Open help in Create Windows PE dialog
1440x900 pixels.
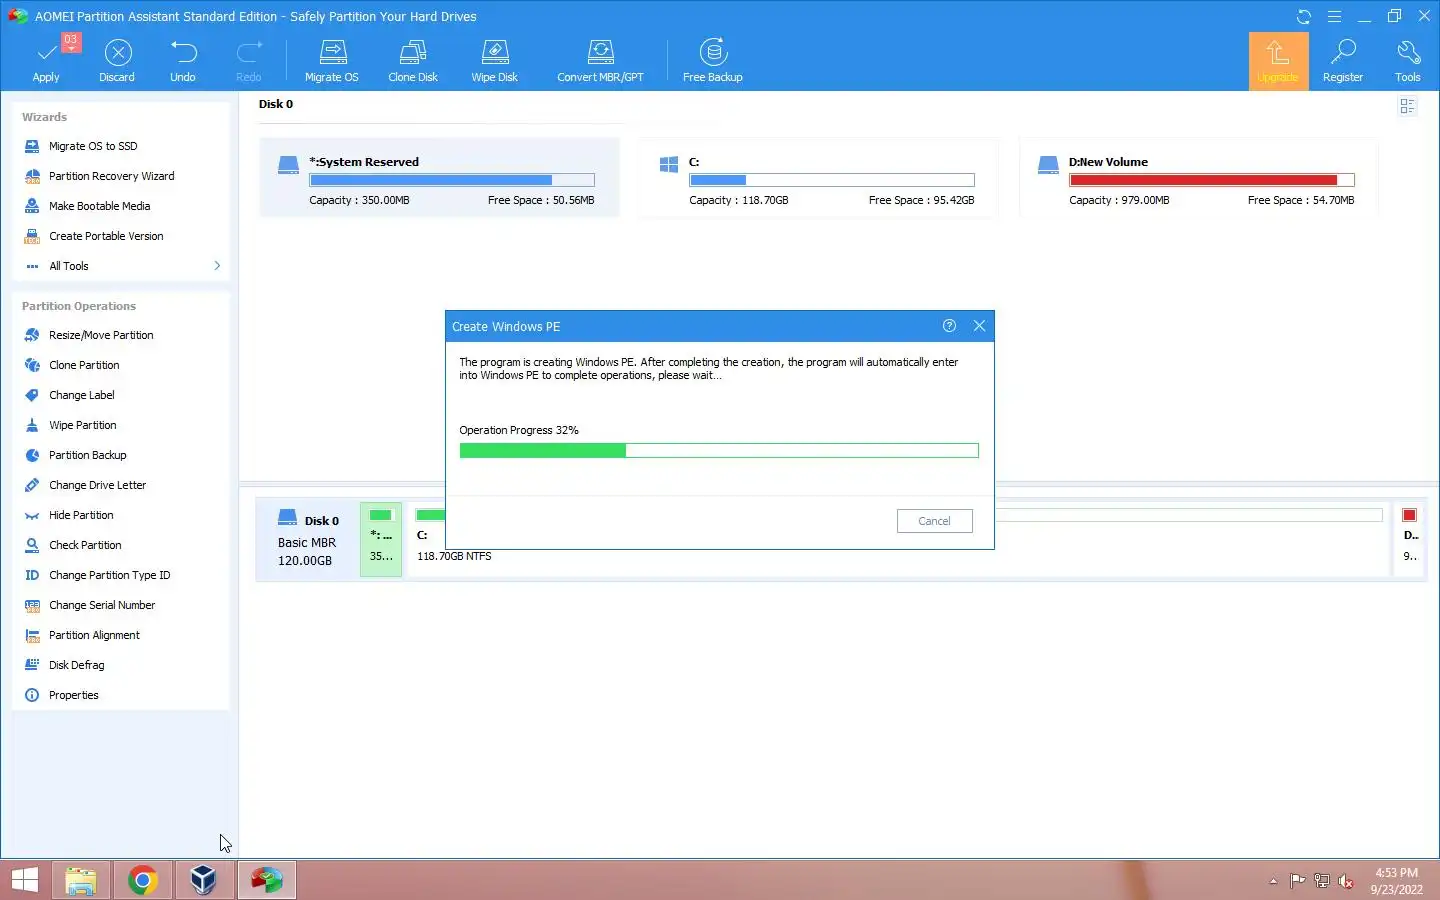(x=949, y=326)
